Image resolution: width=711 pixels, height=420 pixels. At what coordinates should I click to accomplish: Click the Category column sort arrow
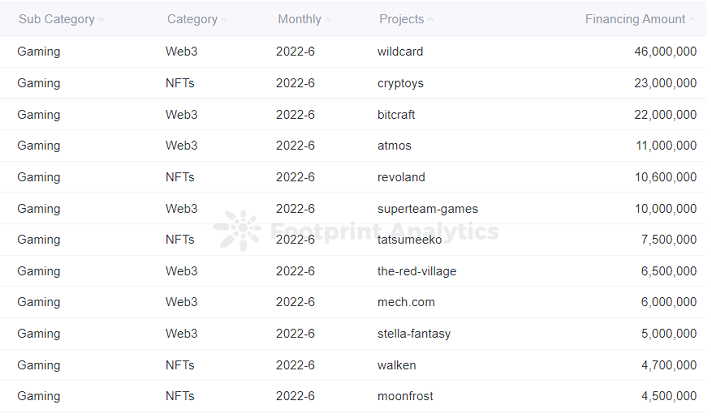(224, 20)
